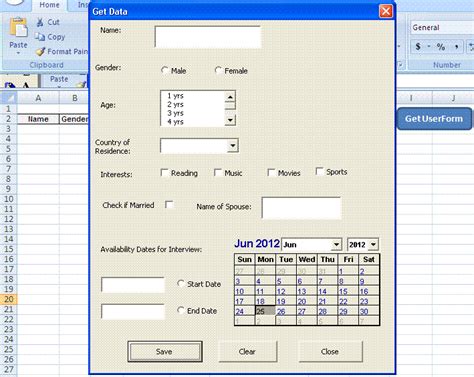Click the comma style icon
474x377 pixels.
tap(456, 47)
